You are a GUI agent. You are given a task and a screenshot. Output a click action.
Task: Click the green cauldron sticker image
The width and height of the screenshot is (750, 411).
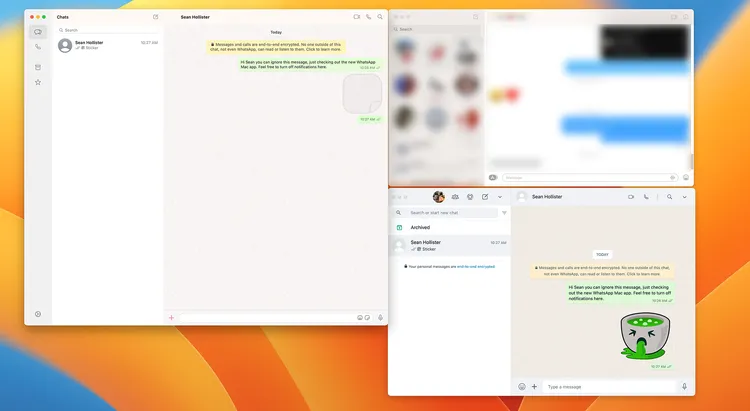pyautogui.click(x=643, y=335)
